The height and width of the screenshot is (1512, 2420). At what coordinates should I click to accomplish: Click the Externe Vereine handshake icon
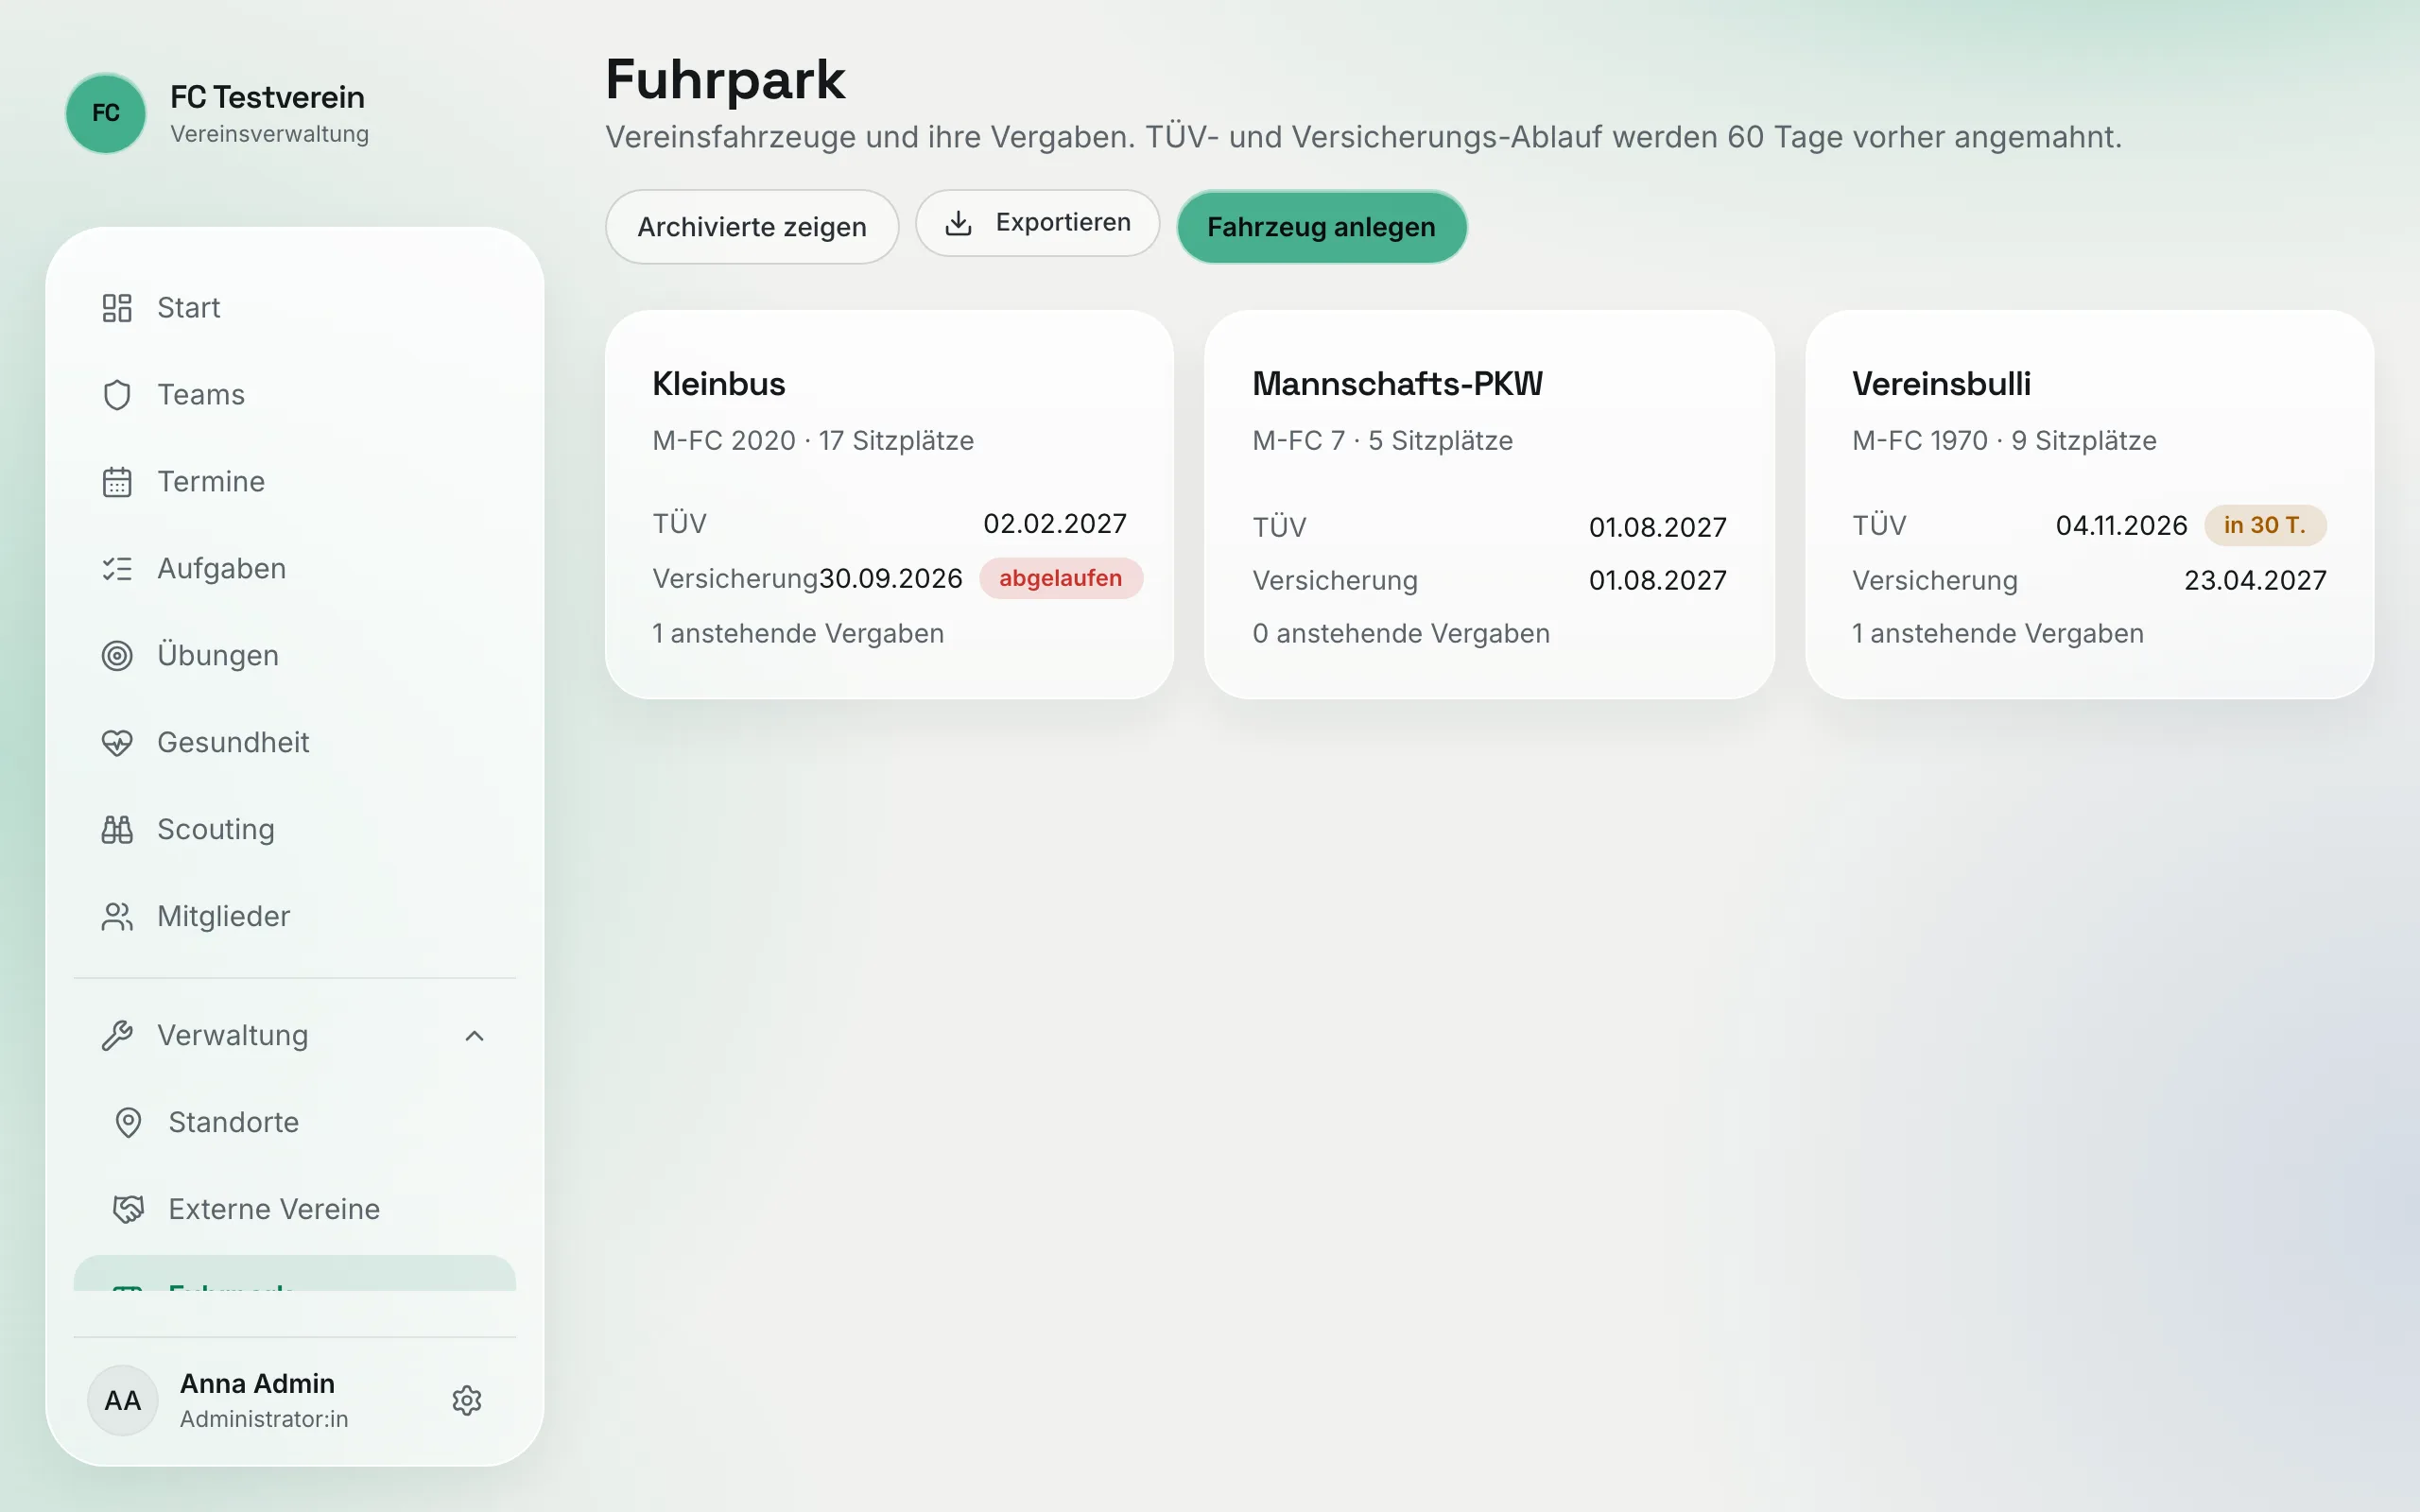(128, 1210)
